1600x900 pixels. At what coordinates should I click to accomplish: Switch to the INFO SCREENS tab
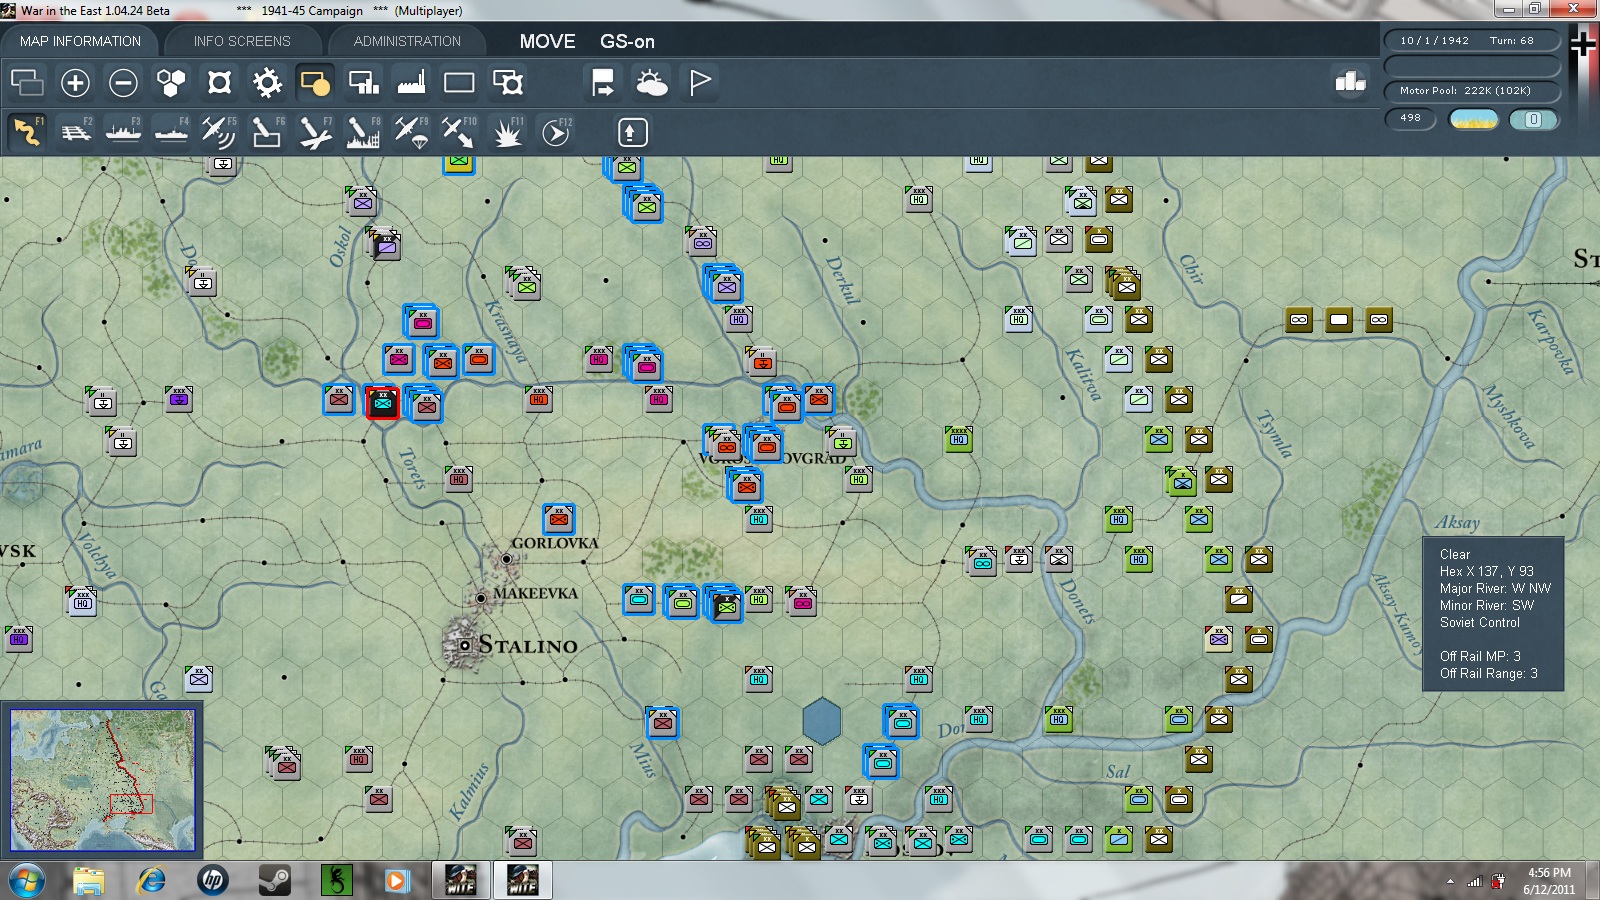click(242, 41)
